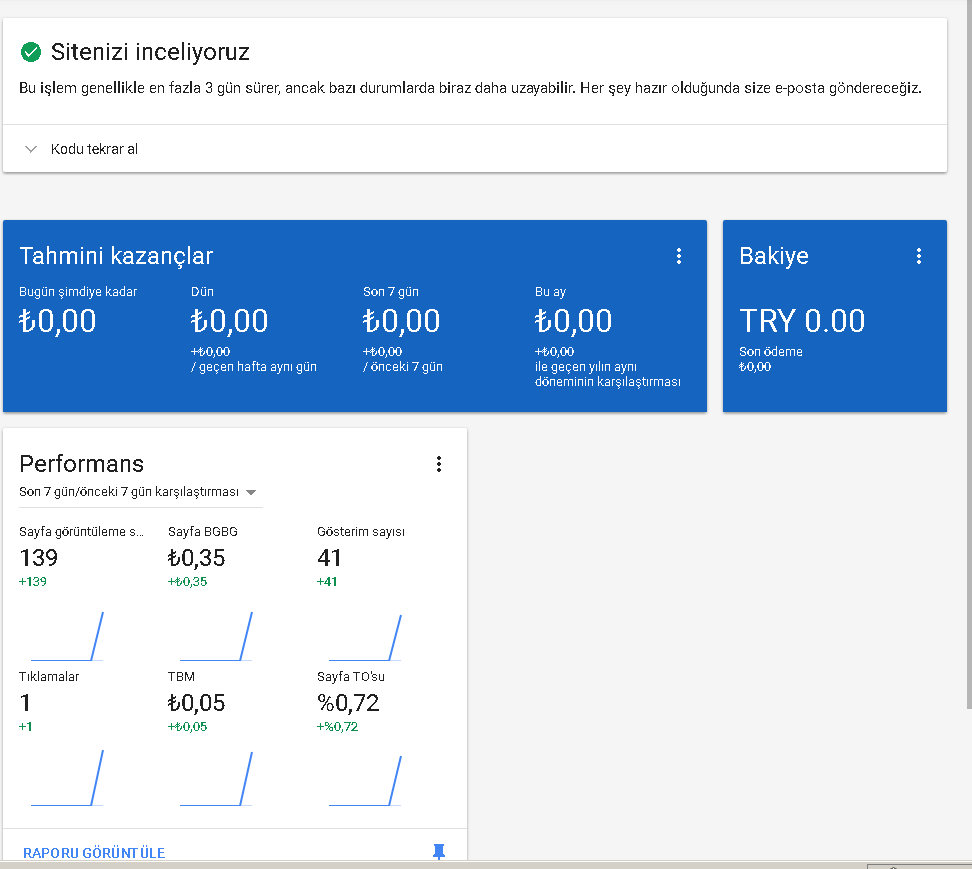The width and height of the screenshot is (972, 869).
Task: Click the vertical page scrollbar
Action: (968, 353)
